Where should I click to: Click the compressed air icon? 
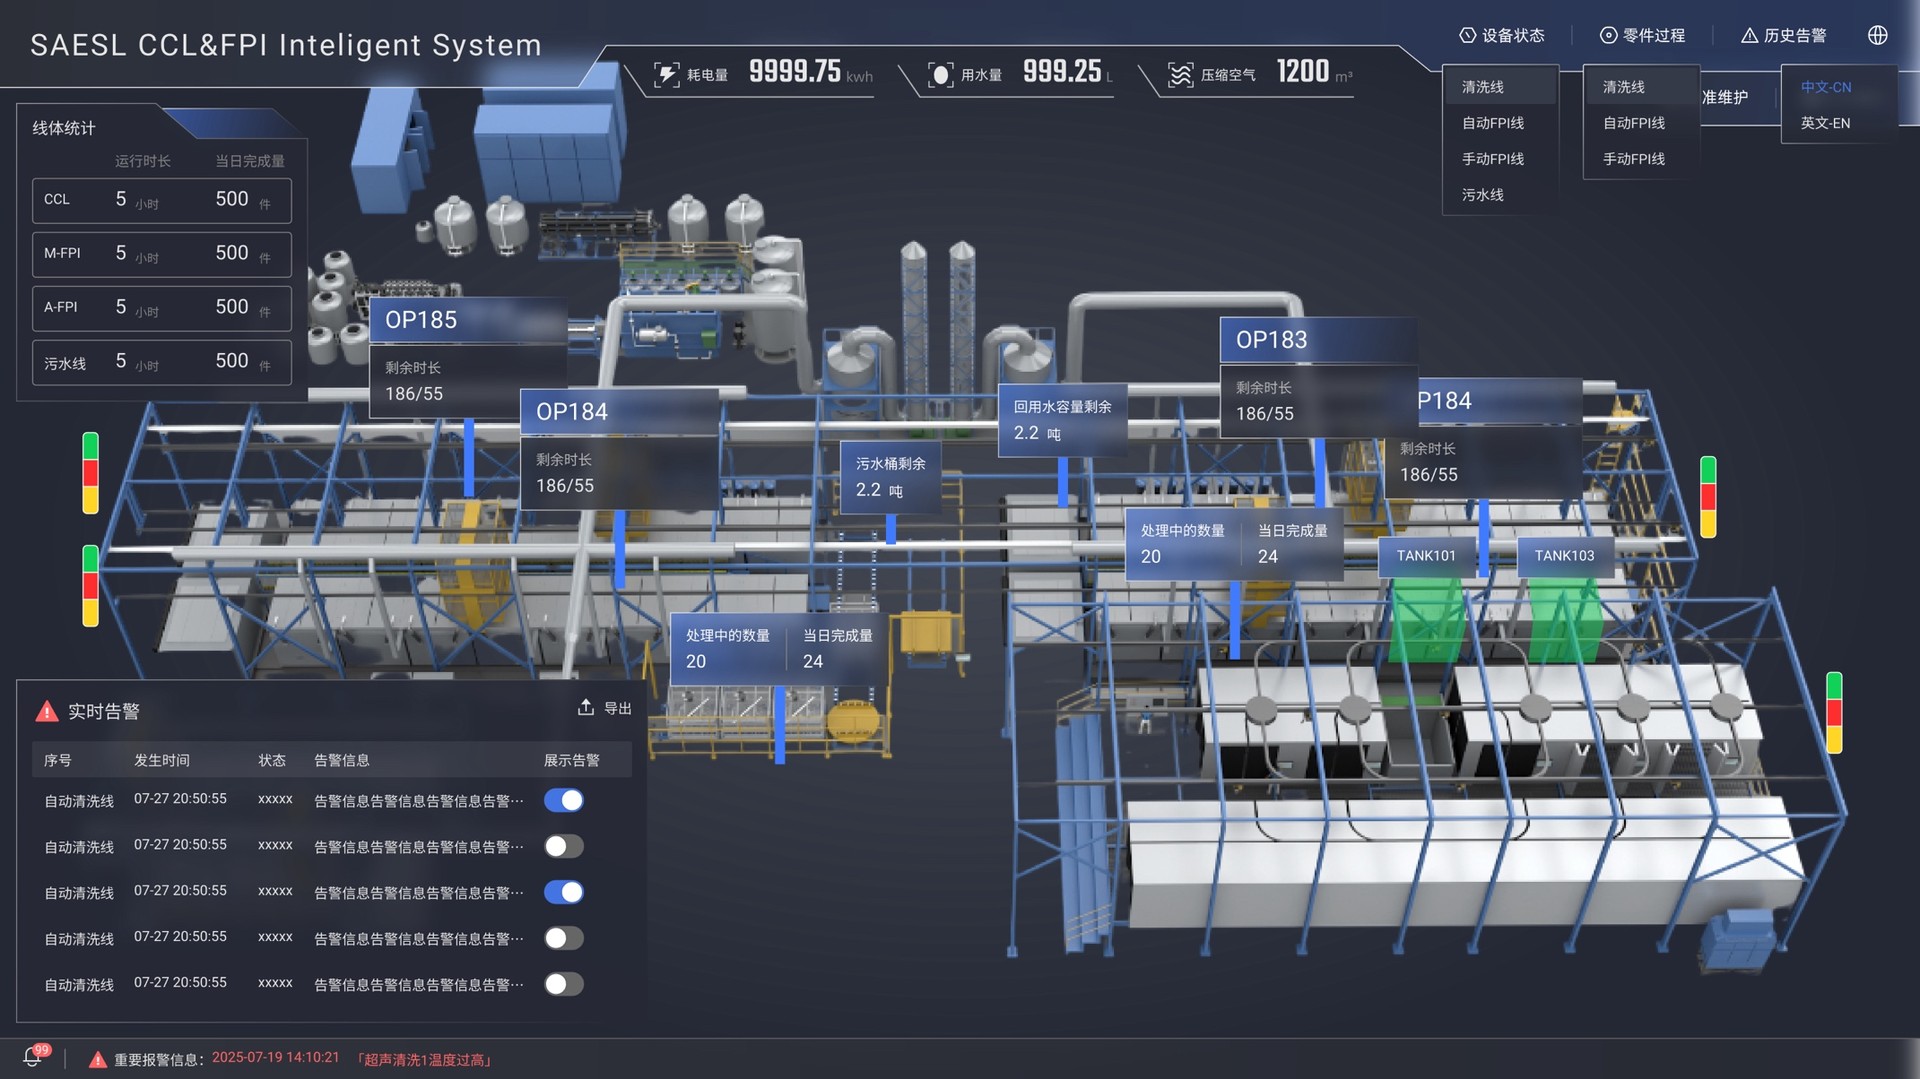(1180, 75)
